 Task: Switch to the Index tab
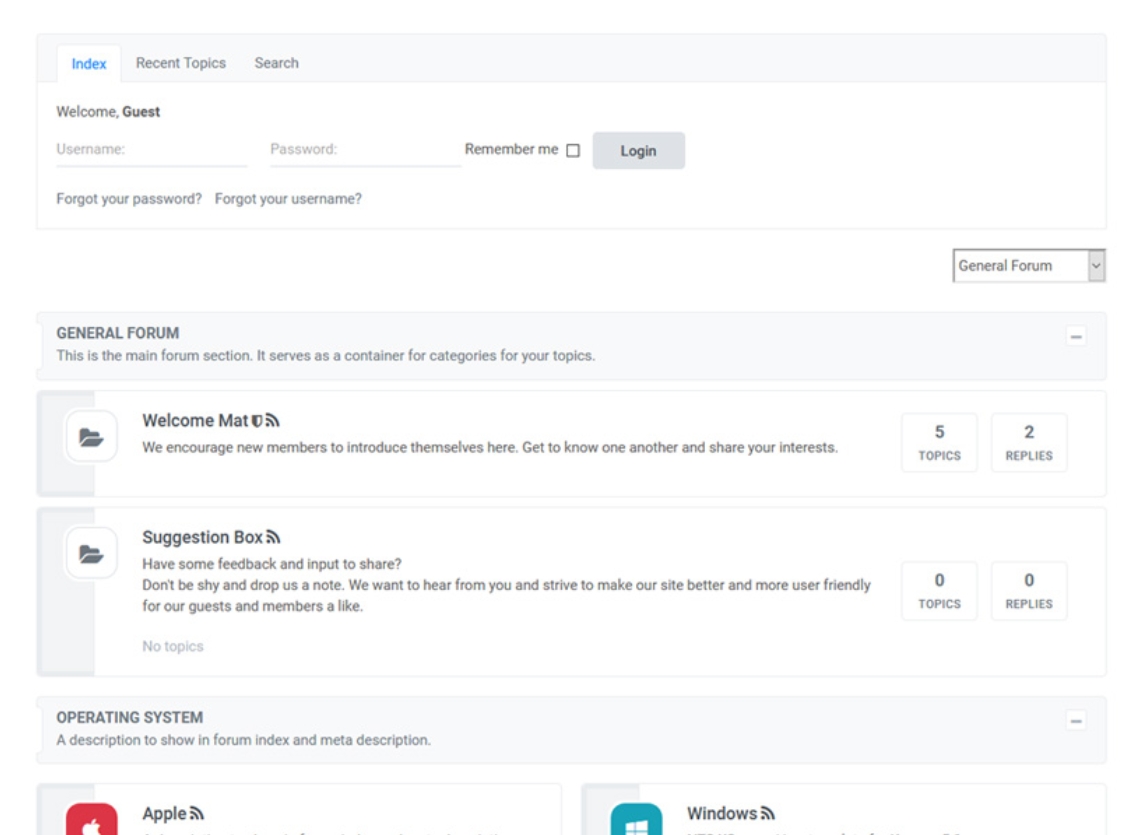click(x=89, y=63)
